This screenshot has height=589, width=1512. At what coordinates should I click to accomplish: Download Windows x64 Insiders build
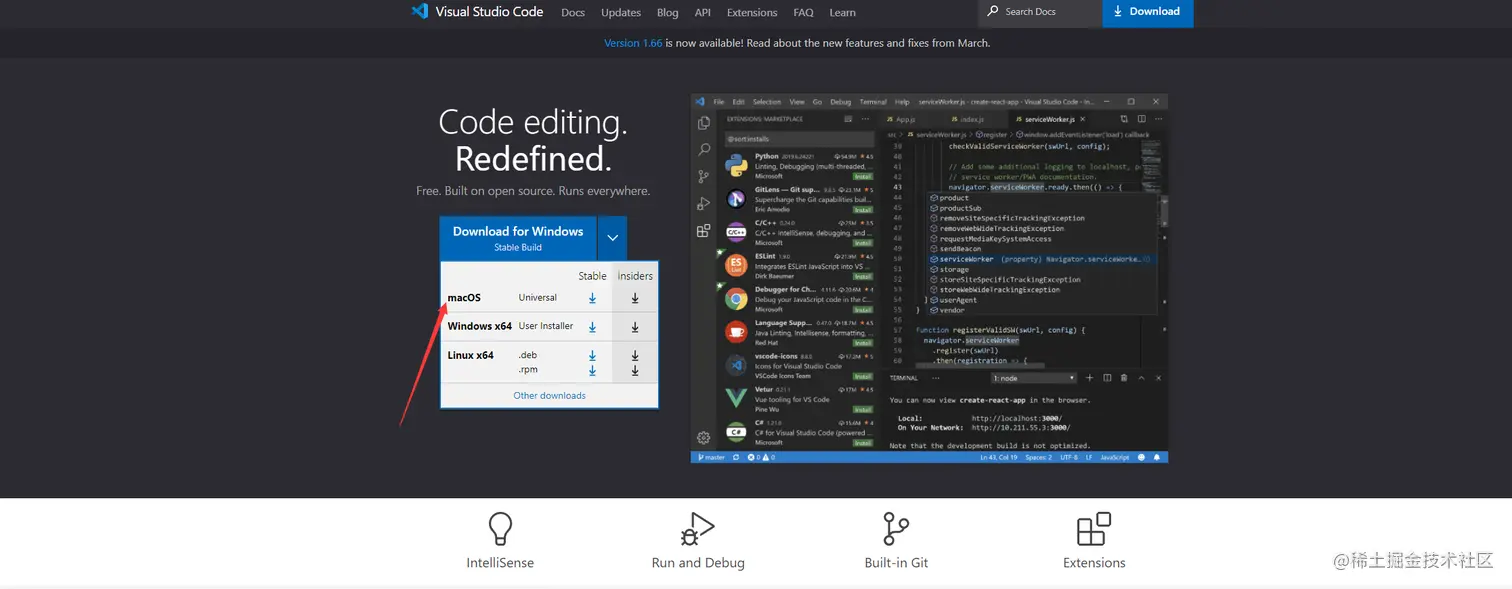[635, 327]
